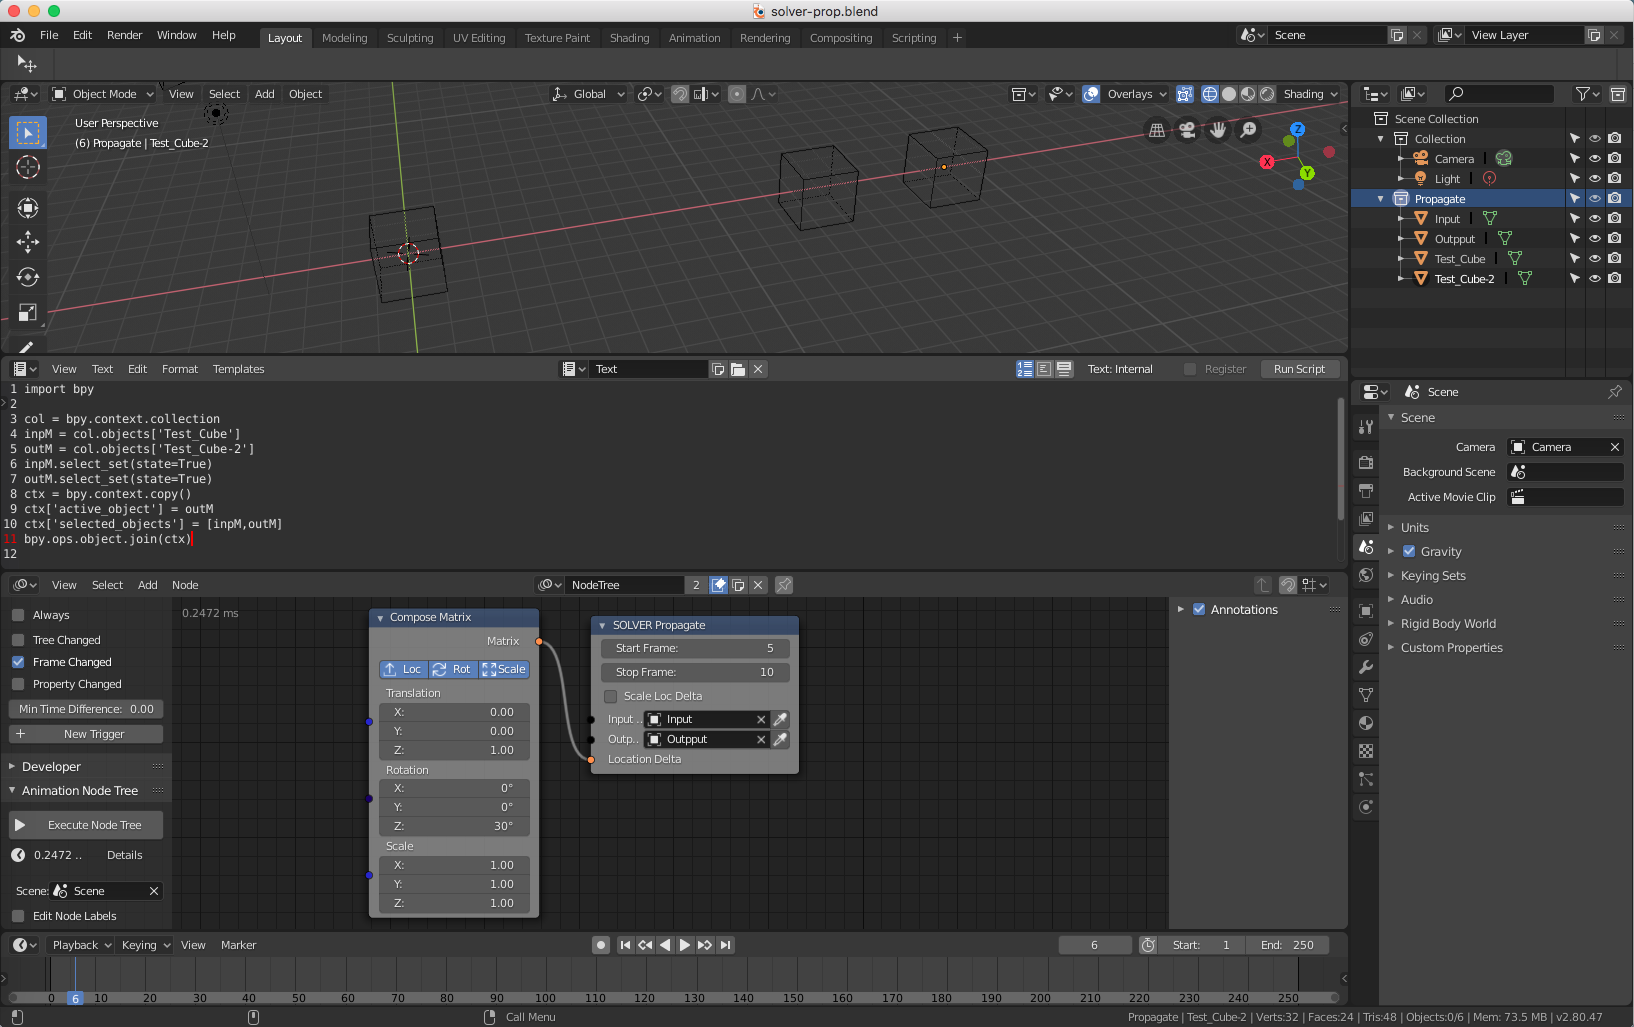Click the New Trigger button
This screenshot has width=1634, height=1027.
(86, 734)
